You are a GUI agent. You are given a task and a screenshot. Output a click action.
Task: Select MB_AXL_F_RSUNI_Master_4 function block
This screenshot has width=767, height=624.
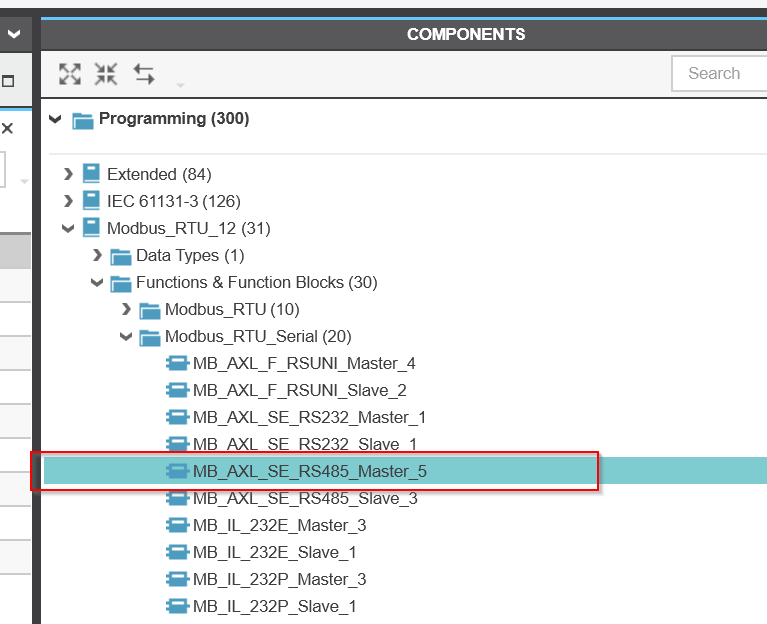click(304, 363)
